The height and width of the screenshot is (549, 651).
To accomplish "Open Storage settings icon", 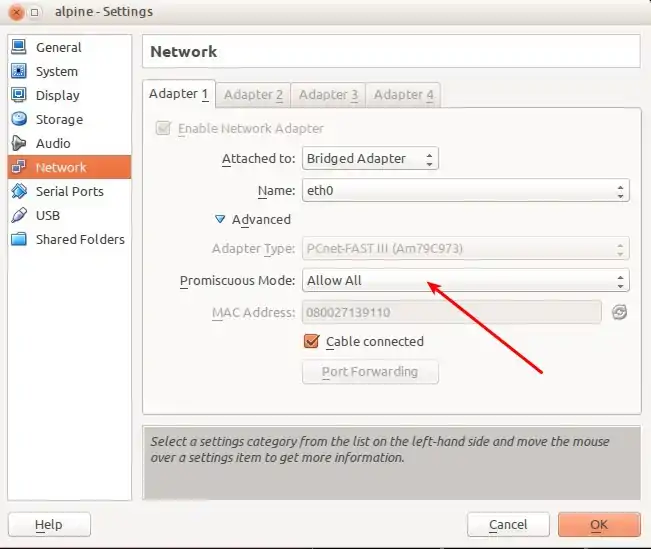I will (x=19, y=119).
